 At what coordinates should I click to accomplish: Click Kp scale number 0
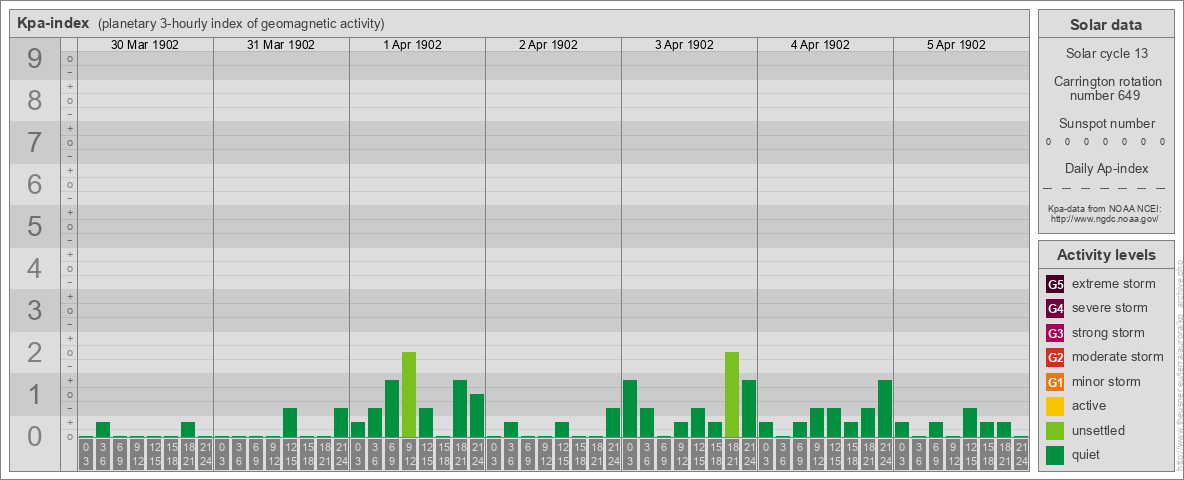[35, 436]
